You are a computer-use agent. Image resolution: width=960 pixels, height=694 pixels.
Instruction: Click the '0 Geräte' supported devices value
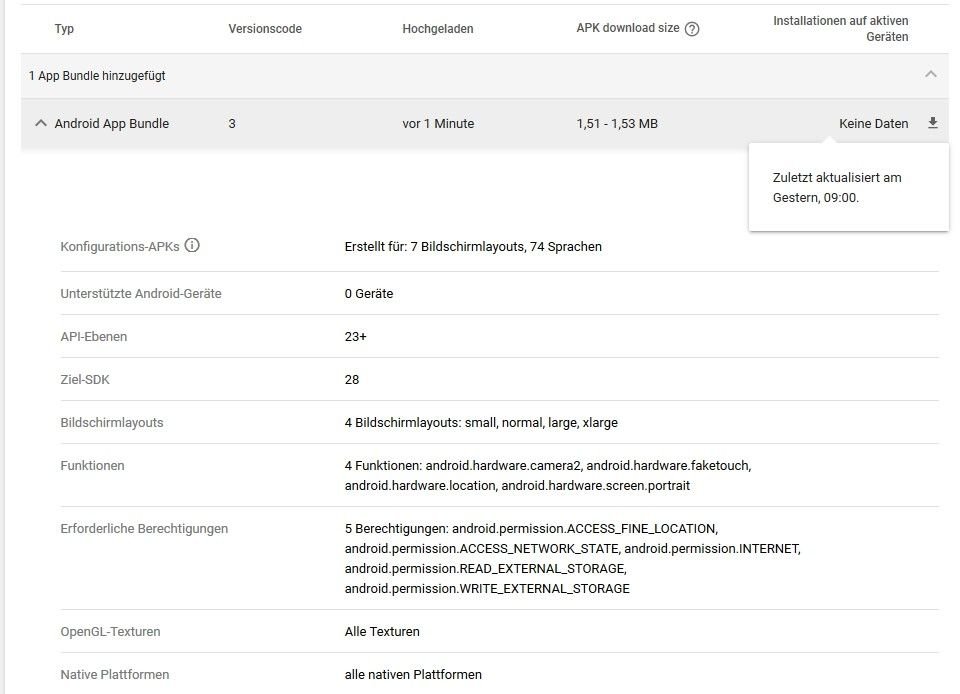(x=369, y=294)
